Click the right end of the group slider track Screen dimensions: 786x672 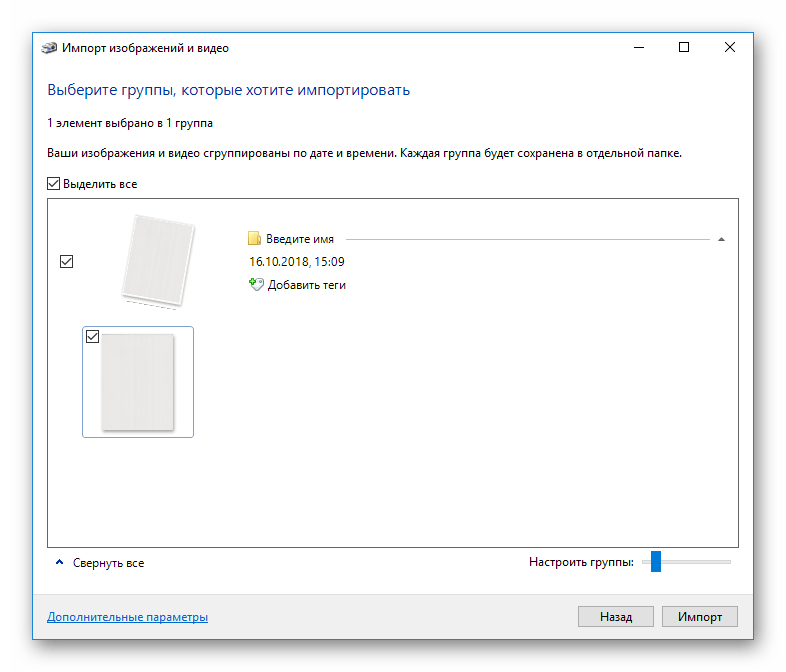[x=727, y=562]
